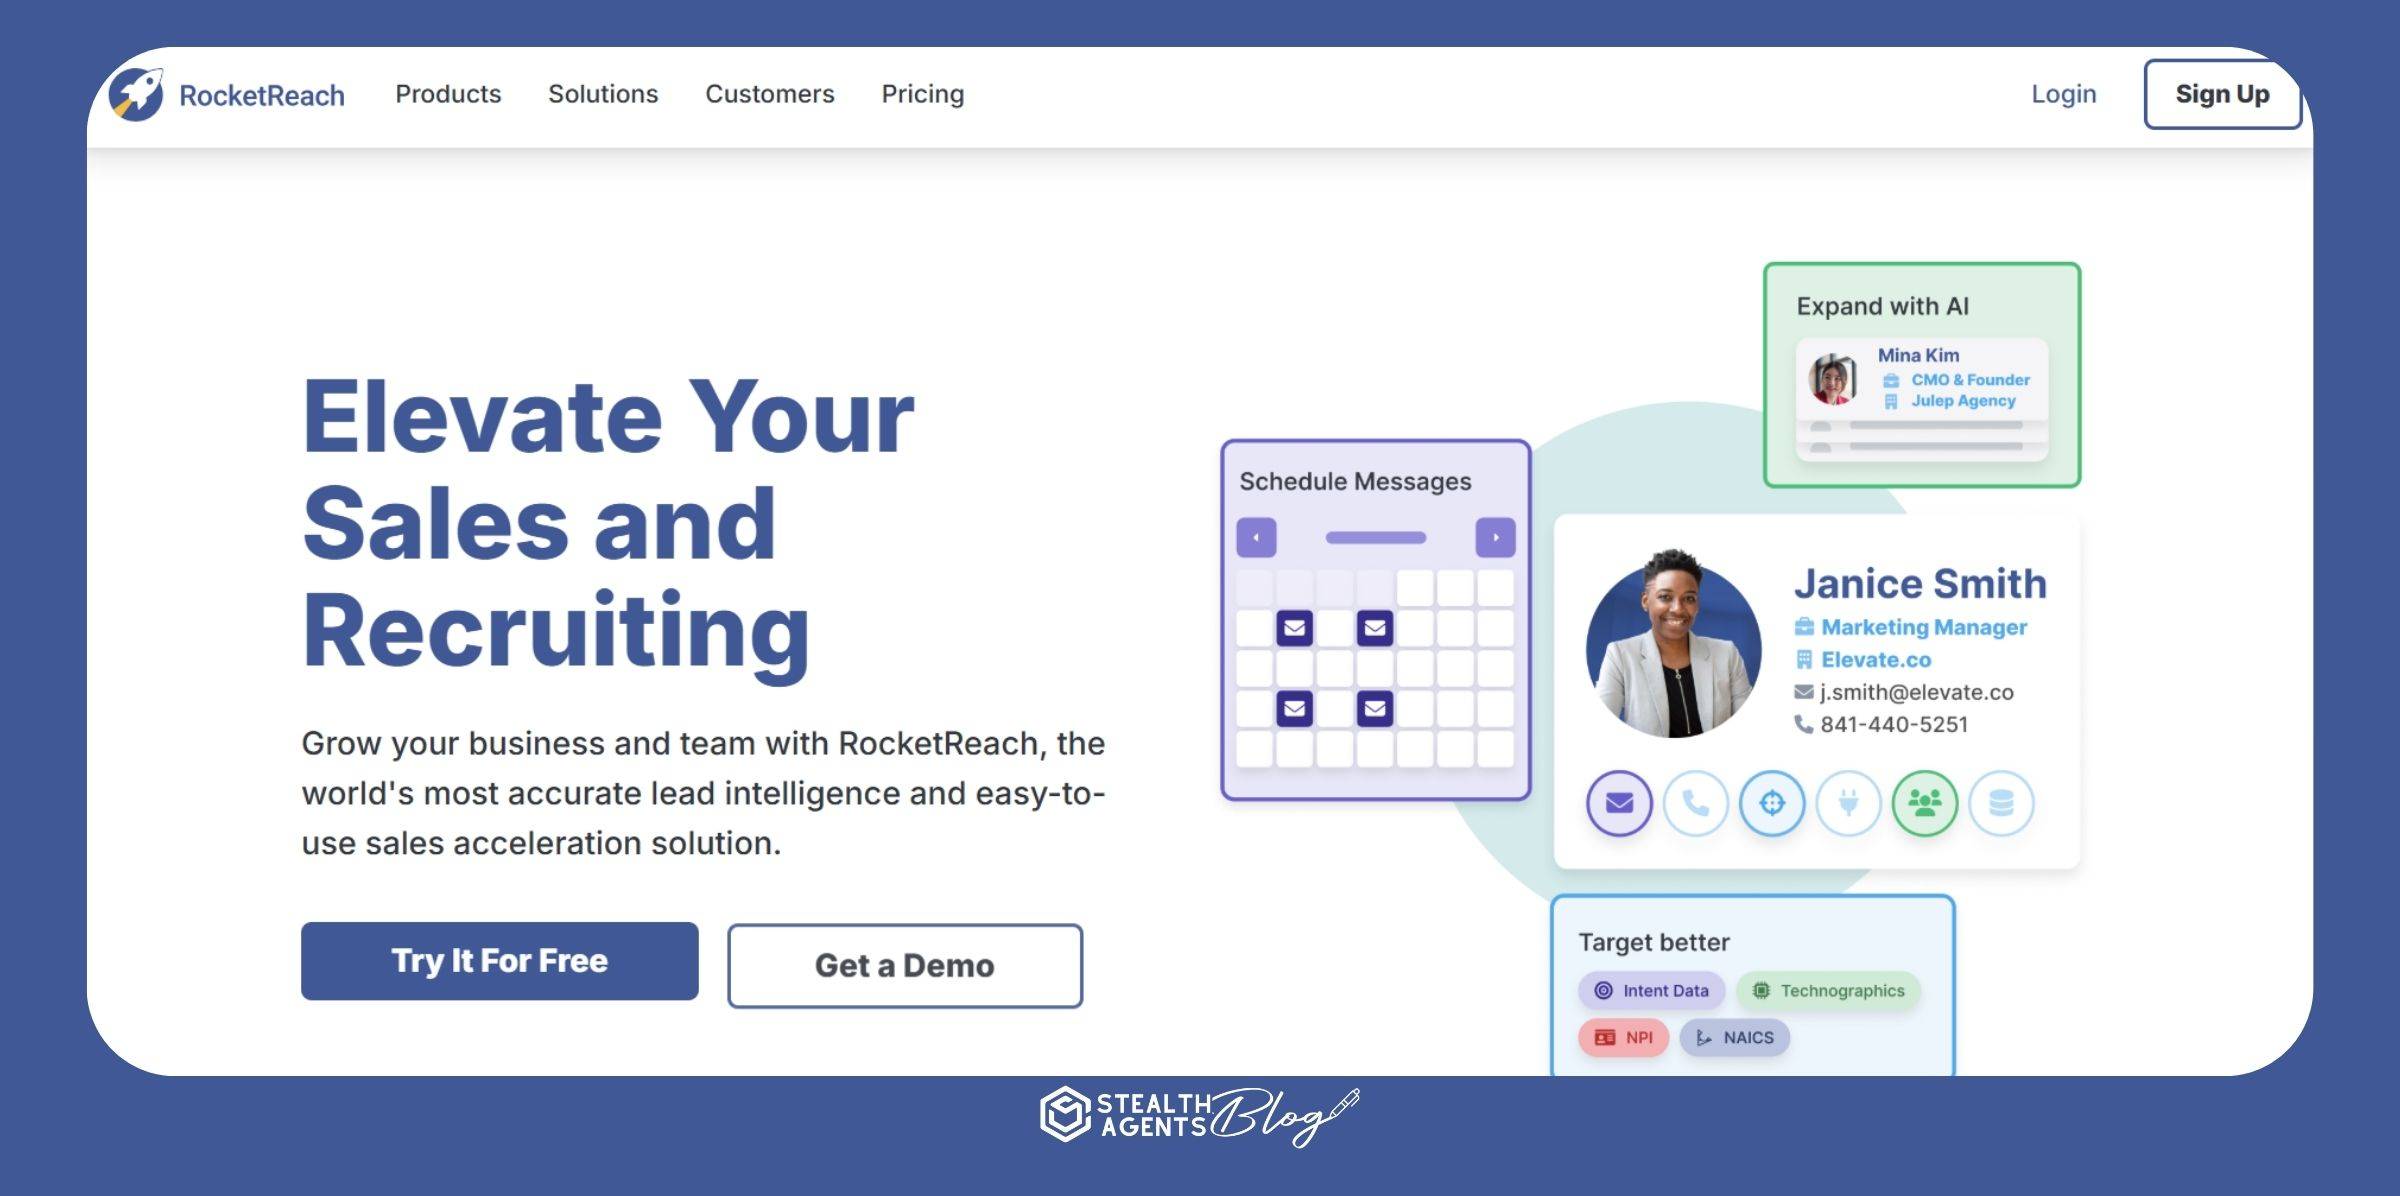Viewport: 2400px width, 1196px height.
Task: Select the NAICS tag
Action: pos(1735,1037)
